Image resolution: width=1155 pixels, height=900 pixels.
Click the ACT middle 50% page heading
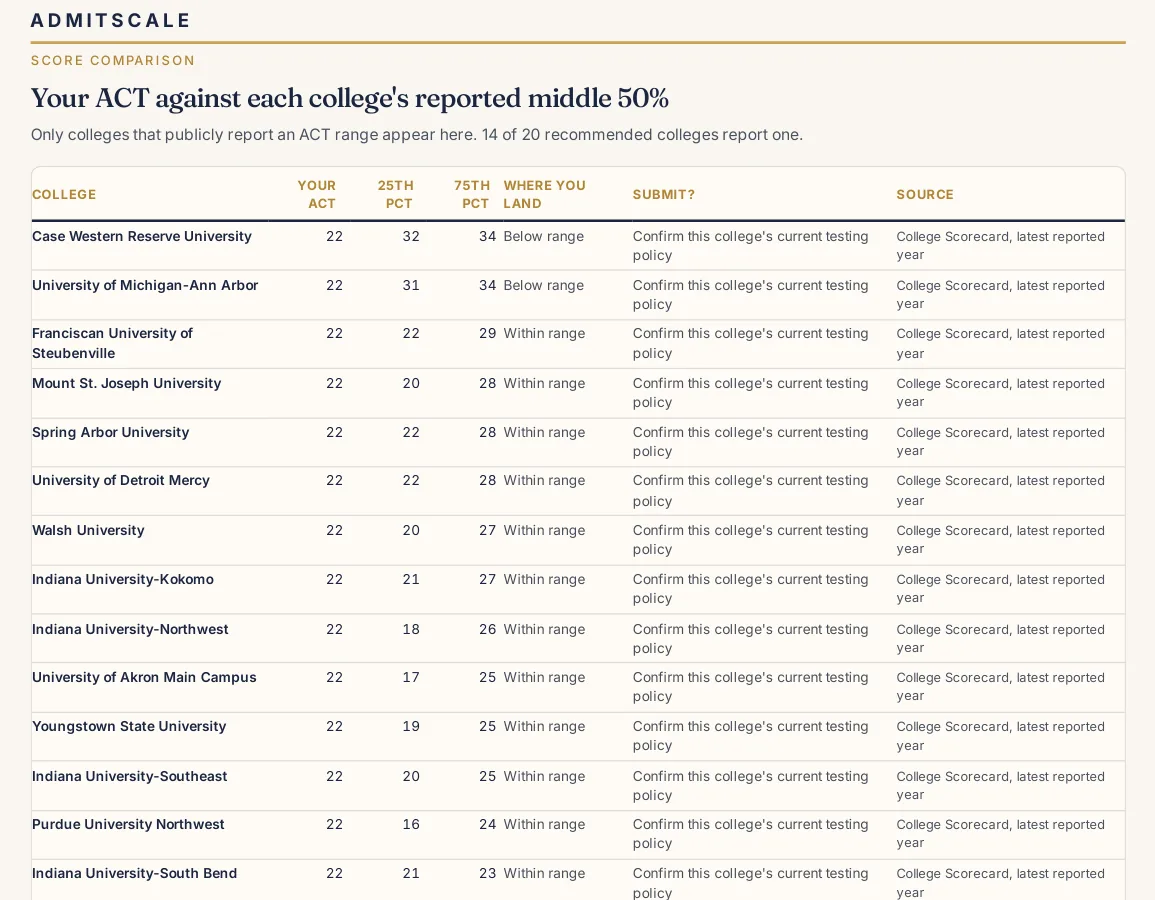click(x=350, y=98)
